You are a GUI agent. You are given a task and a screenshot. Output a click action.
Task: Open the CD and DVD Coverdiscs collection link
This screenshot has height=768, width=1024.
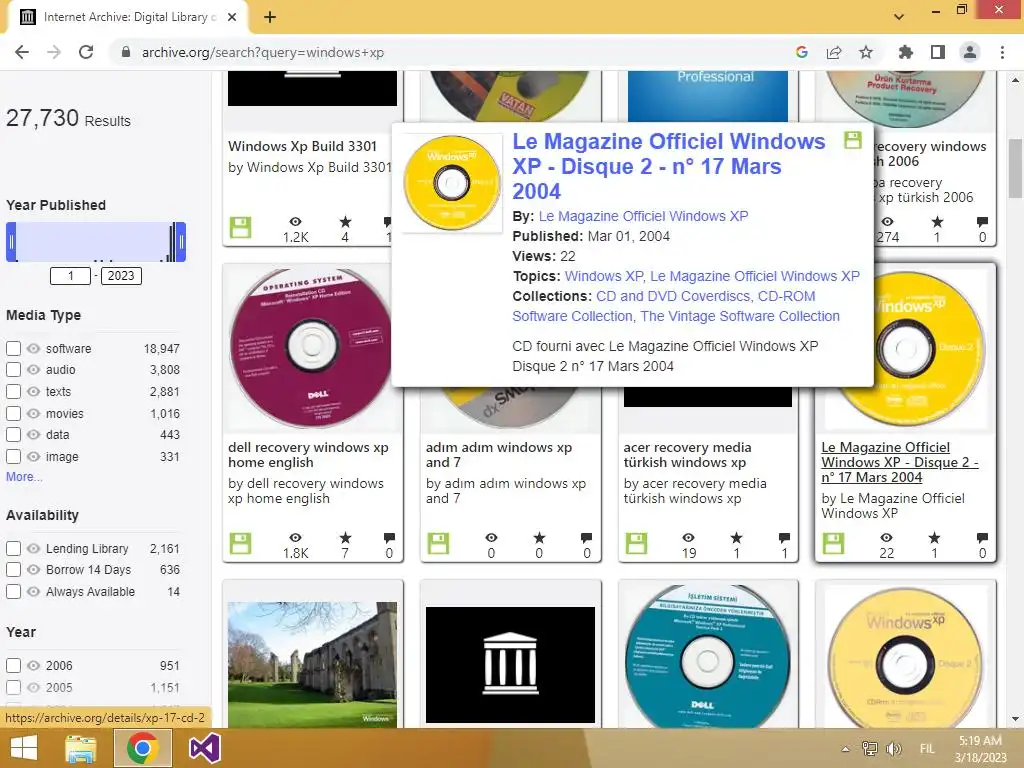(x=673, y=296)
